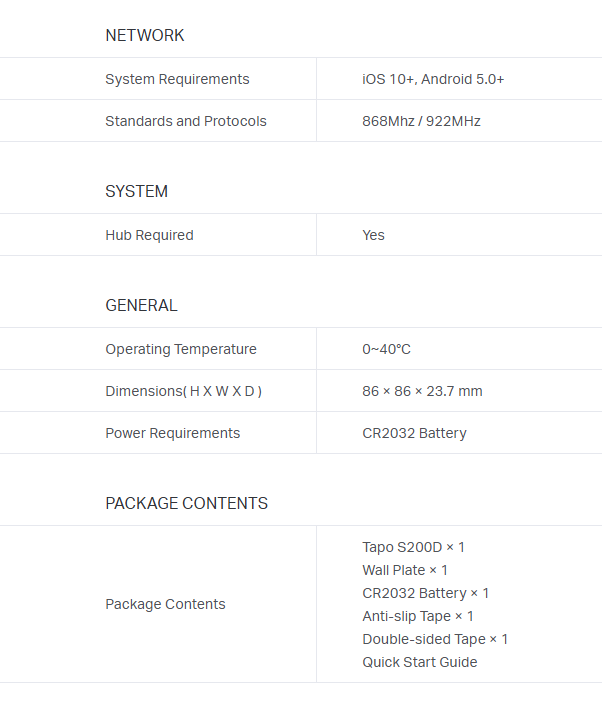Click the System Requirements label

(177, 79)
